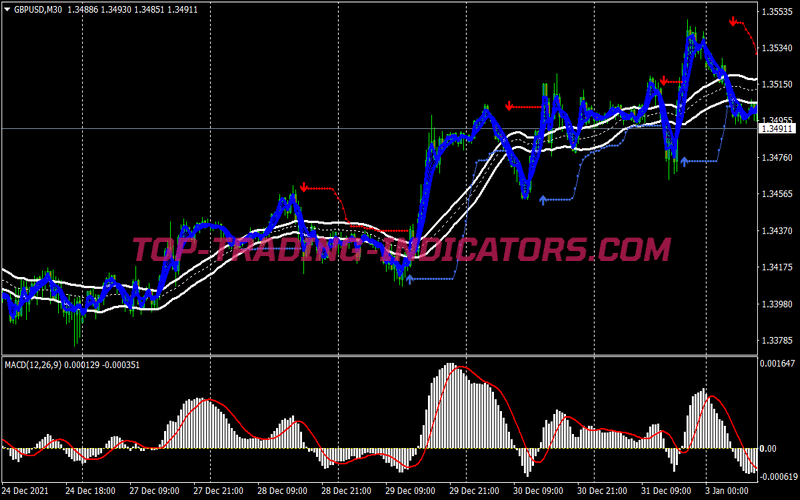Click the 29 Dec 09:00 time label
Screen dimensions: 800x500
(409, 491)
